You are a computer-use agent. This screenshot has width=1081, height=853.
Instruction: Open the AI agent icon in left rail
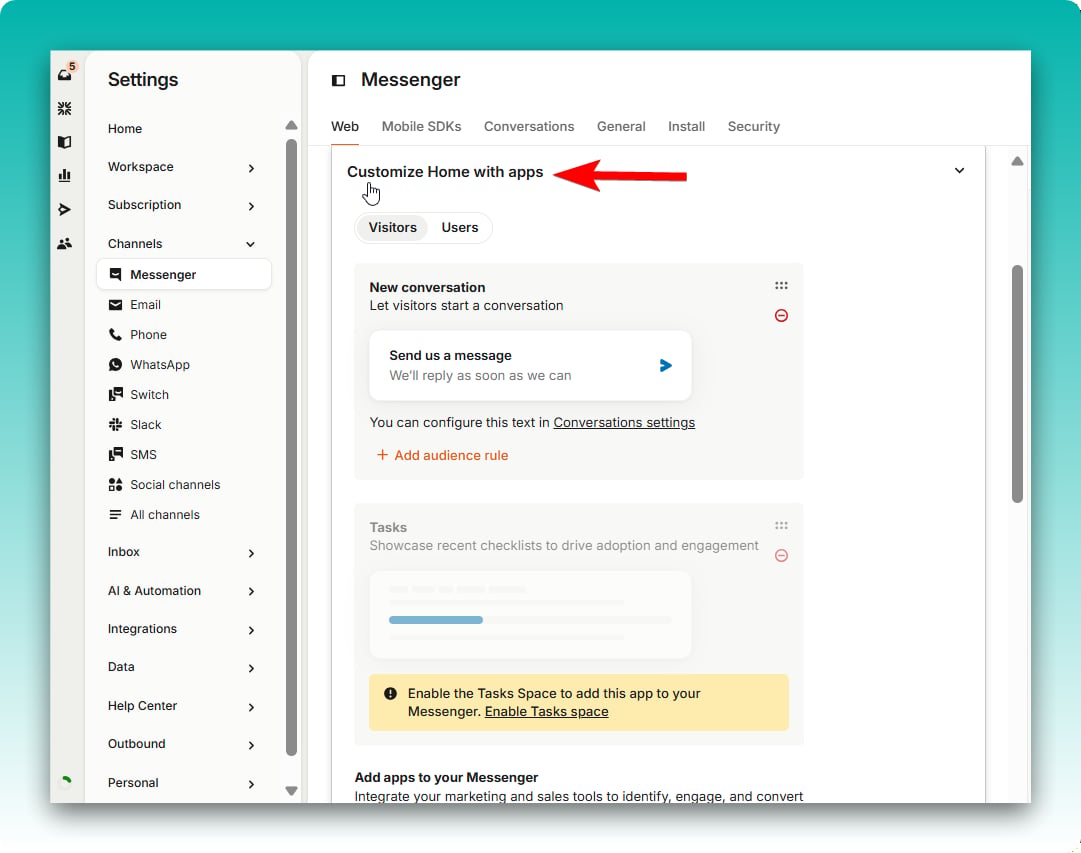pyautogui.click(x=65, y=108)
